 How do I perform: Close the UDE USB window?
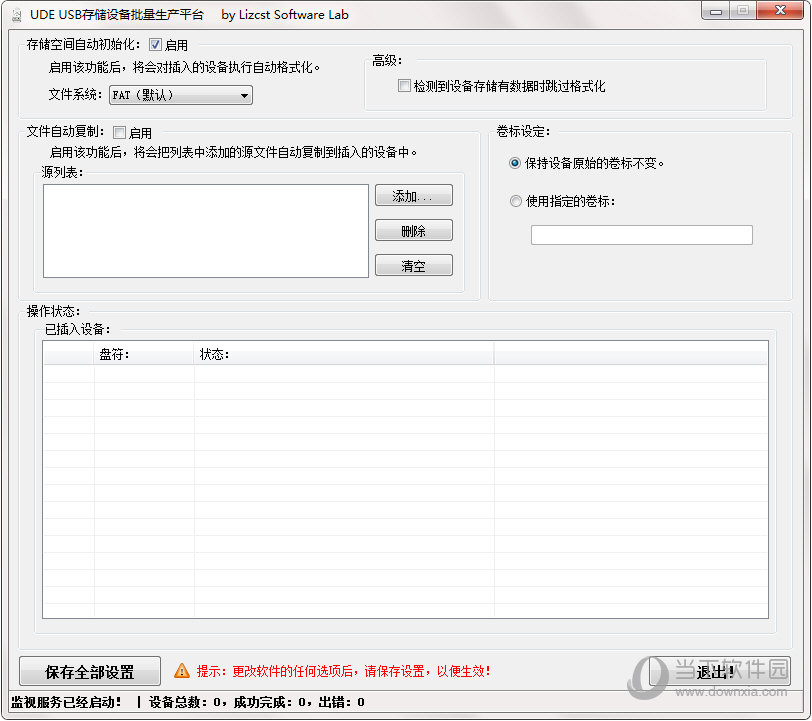pyautogui.click(x=780, y=10)
